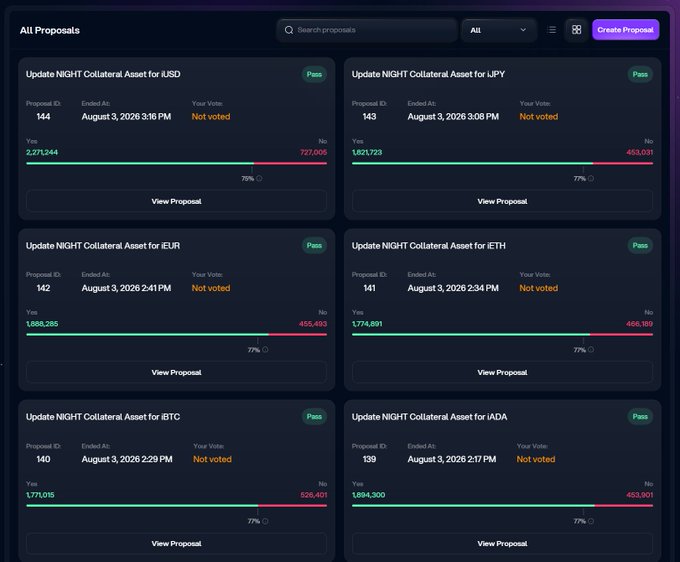The image size is (680, 562).
Task: View Proposal for iETH collateral update
Action: pos(502,372)
